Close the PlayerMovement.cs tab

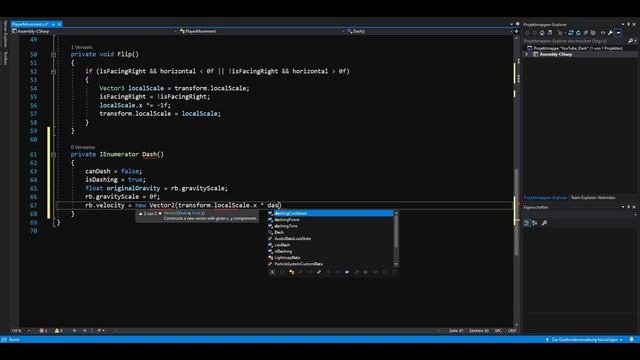pos(59,24)
